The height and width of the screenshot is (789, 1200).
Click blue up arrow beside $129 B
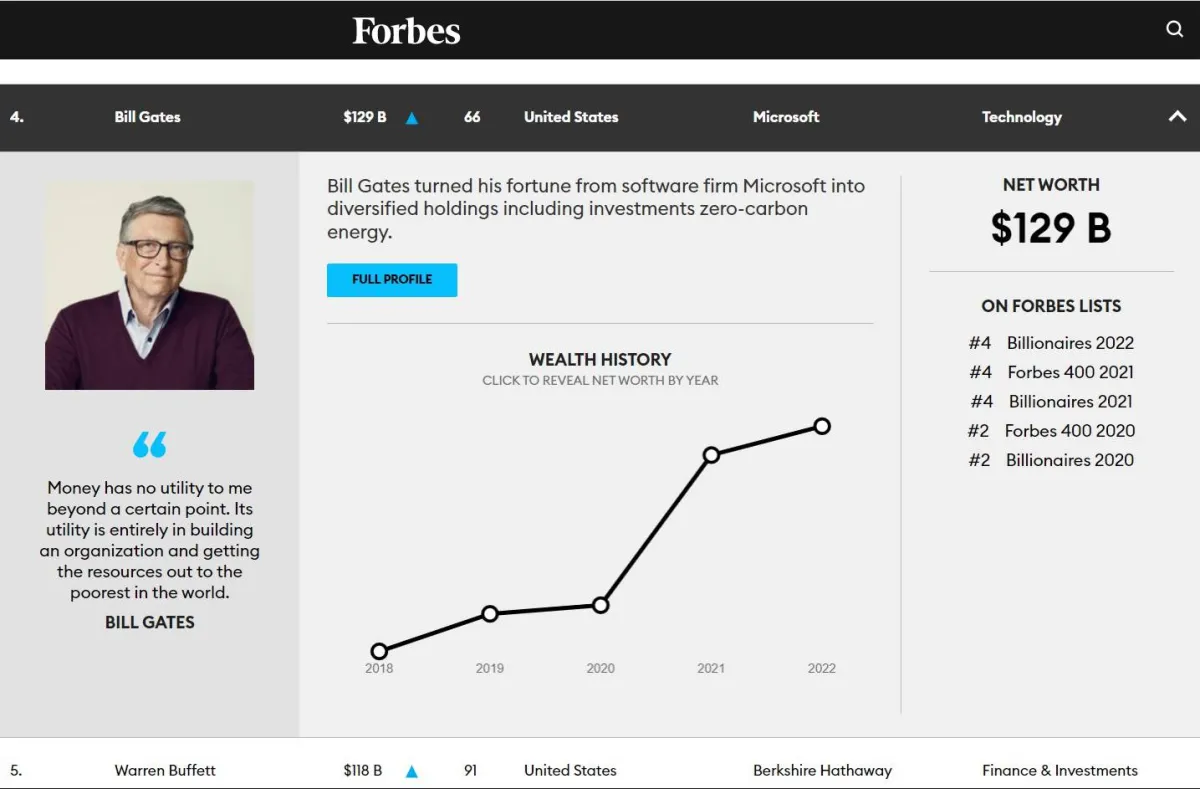pyautogui.click(x=412, y=118)
